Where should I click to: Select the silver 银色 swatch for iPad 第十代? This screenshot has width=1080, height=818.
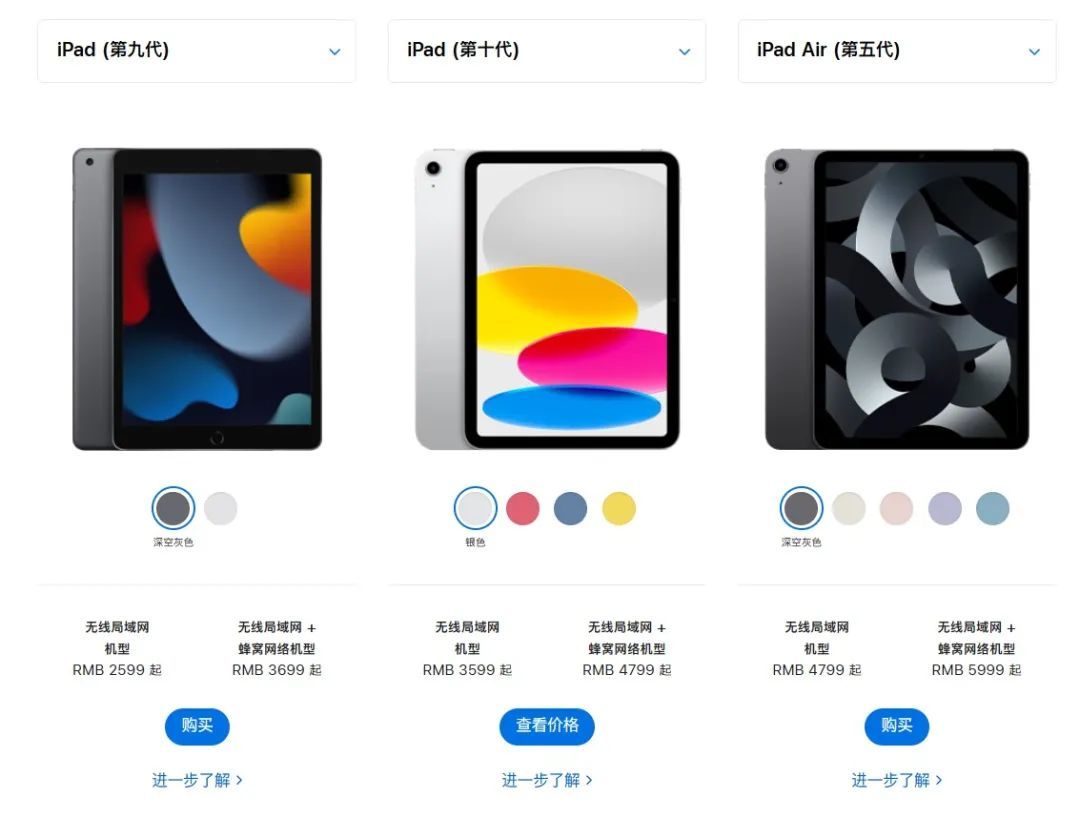pyautogui.click(x=475, y=508)
